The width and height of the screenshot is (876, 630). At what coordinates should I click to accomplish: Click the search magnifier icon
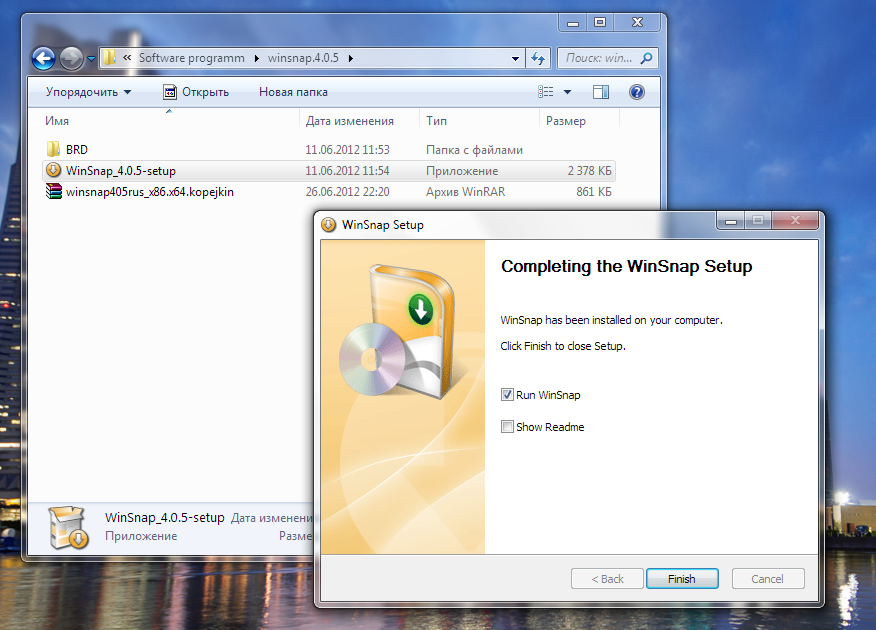pos(646,58)
